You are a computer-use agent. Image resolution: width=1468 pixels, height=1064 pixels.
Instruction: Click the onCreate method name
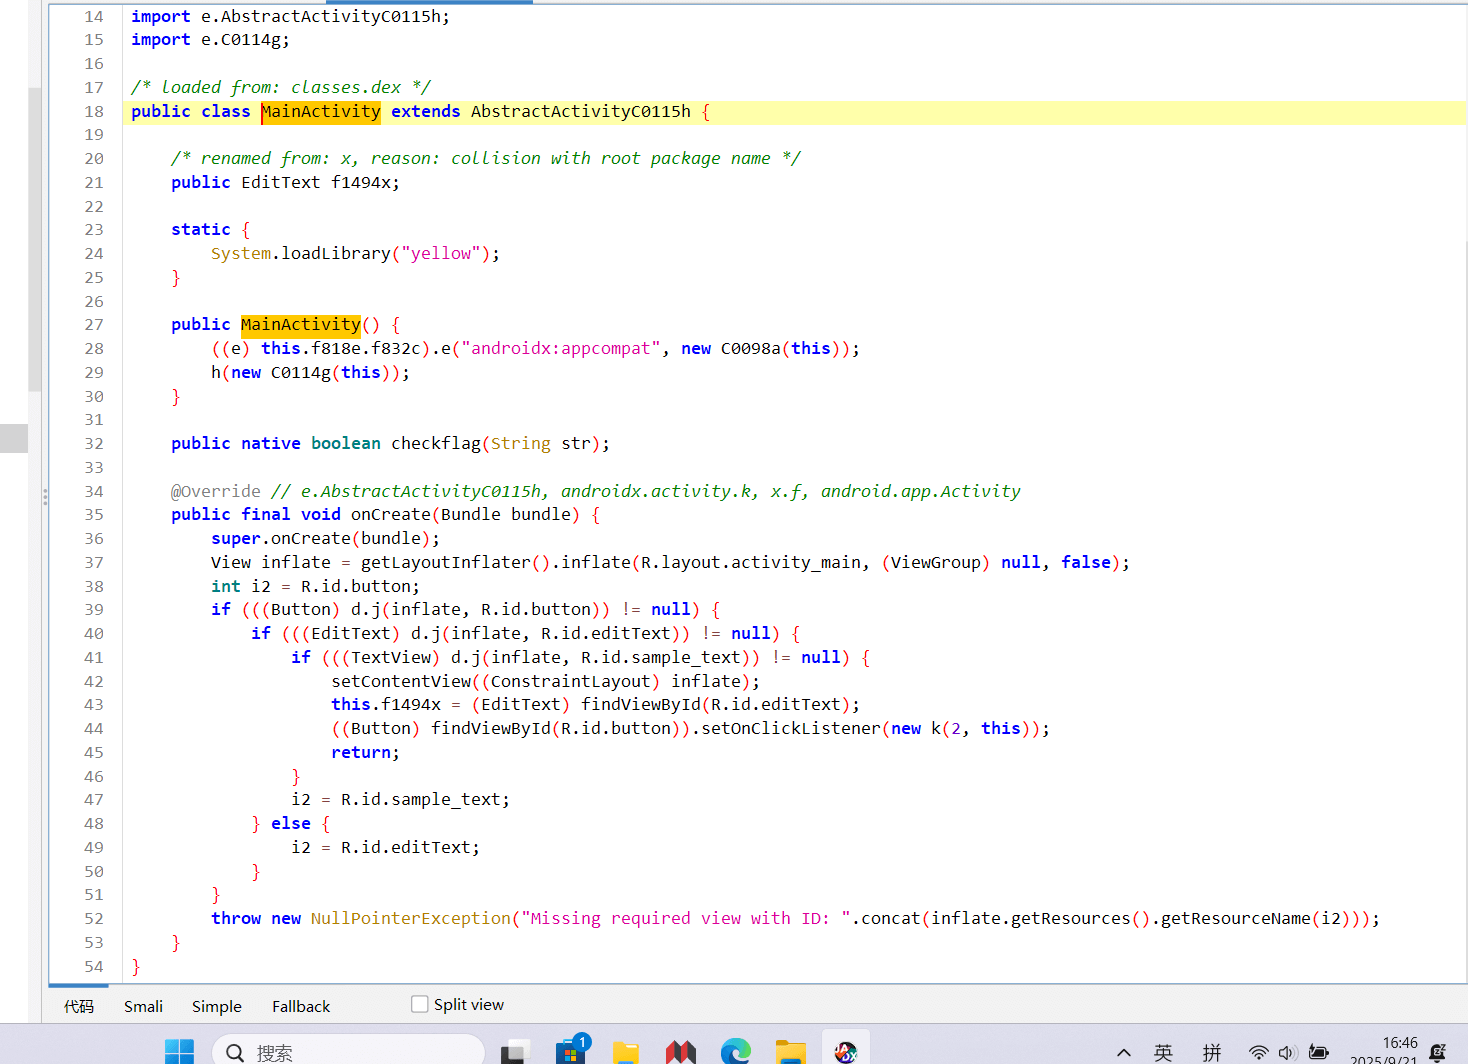(x=391, y=514)
